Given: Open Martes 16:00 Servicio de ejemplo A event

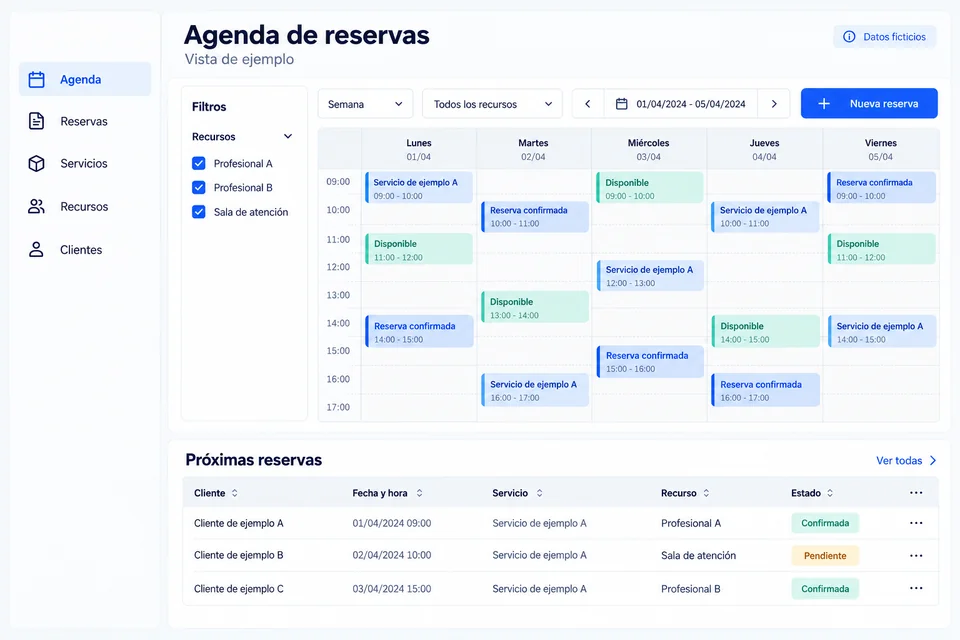Looking at the screenshot, I should click(x=535, y=390).
